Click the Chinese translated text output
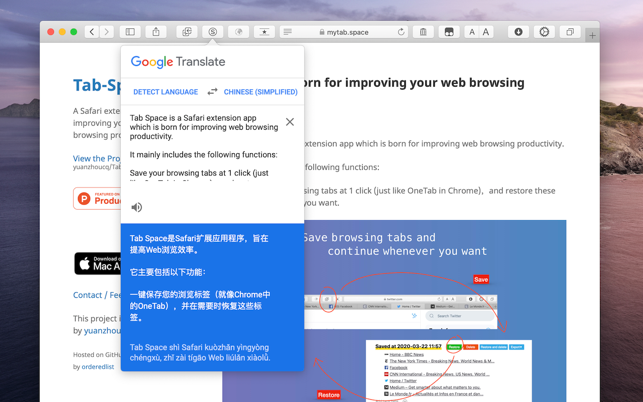The width and height of the screenshot is (643, 402). 201,277
